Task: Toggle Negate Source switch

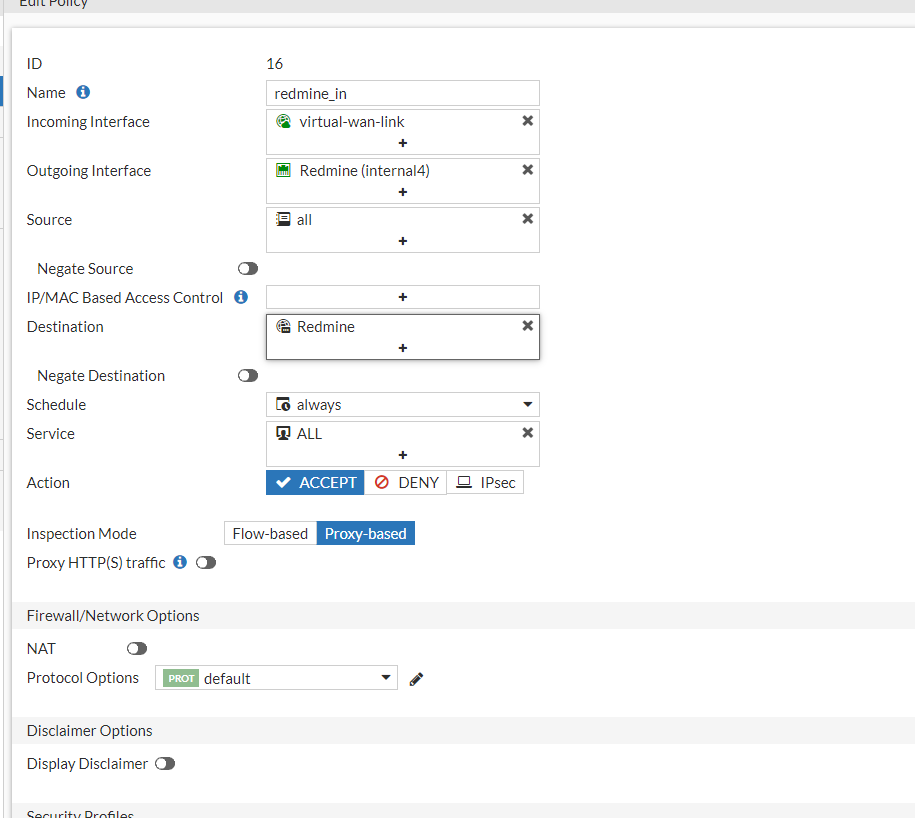Action: tap(248, 268)
